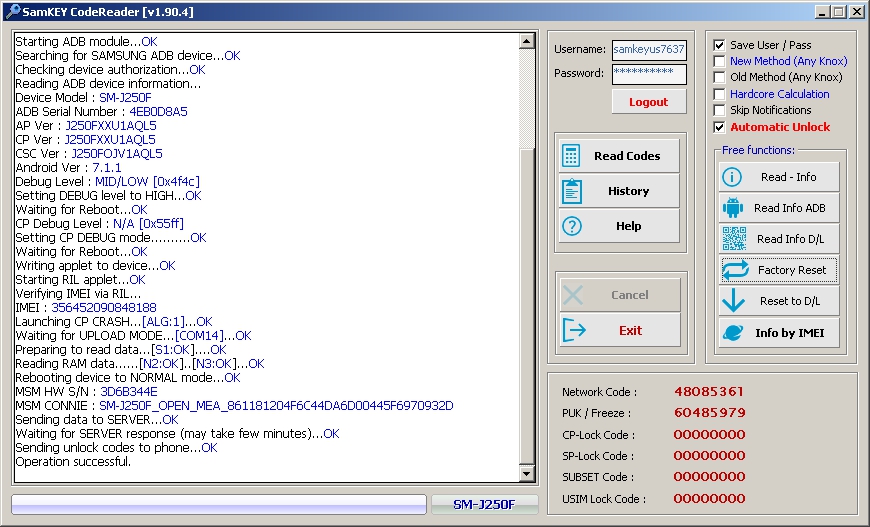The height and width of the screenshot is (527, 870).
Task: Click the CP-Lock Code value
Action: point(710,434)
